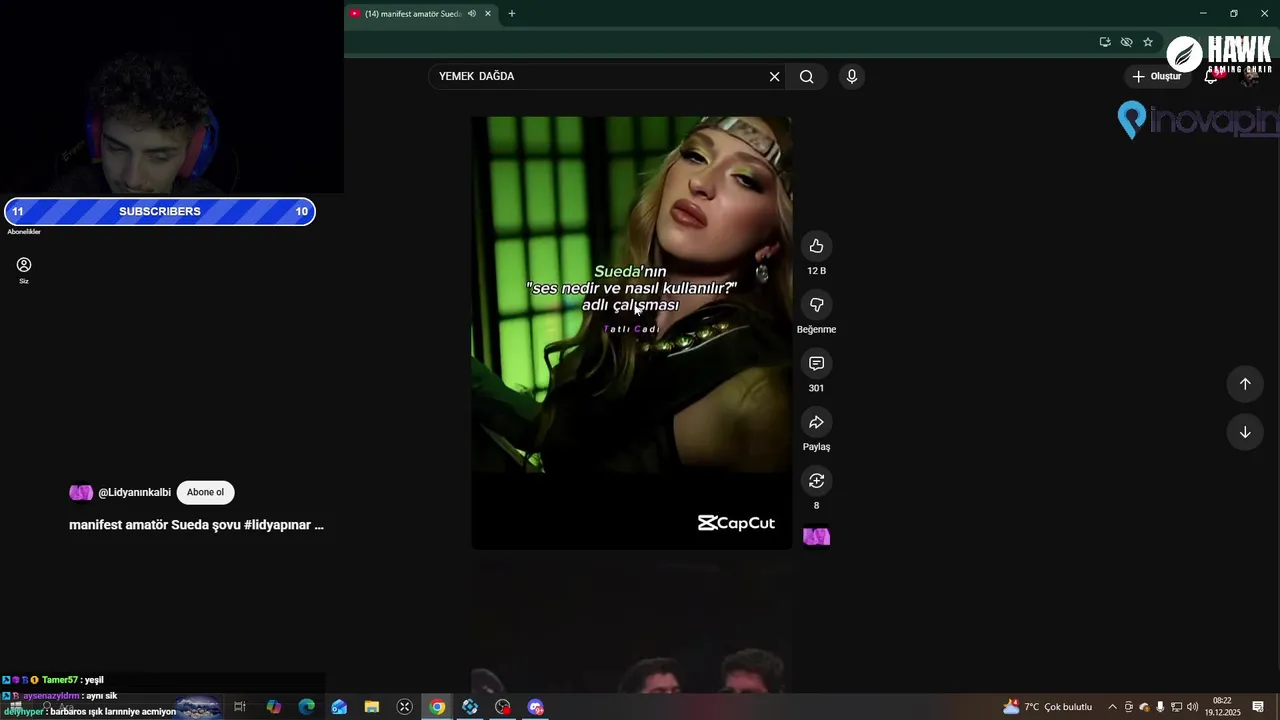Image resolution: width=1280 pixels, height=720 pixels.
Task: Open the remix icon showing 8
Action: (816, 481)
